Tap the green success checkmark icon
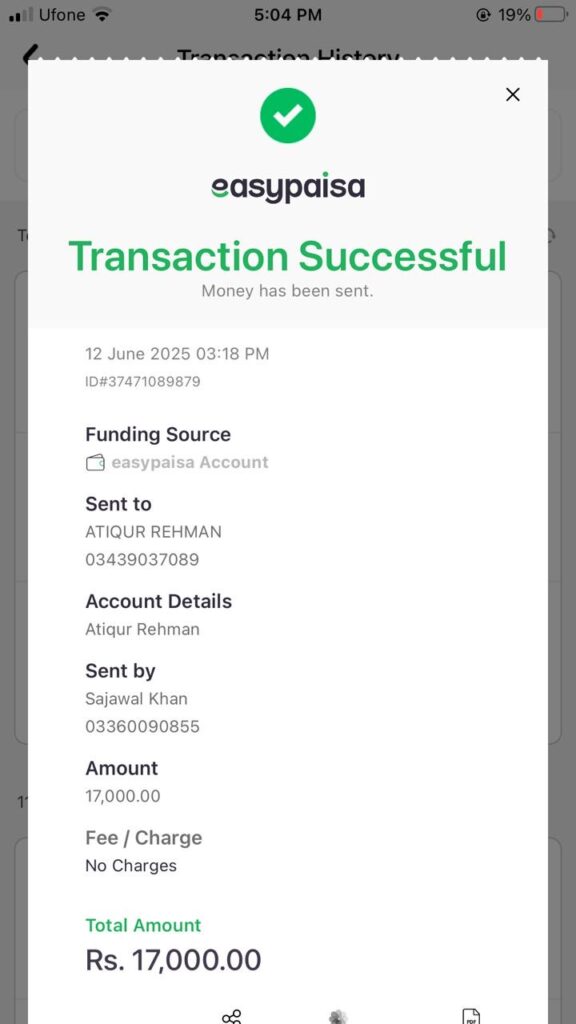Screen dimensions: 576x1024 pyautogui.click(x=288, y=116)
